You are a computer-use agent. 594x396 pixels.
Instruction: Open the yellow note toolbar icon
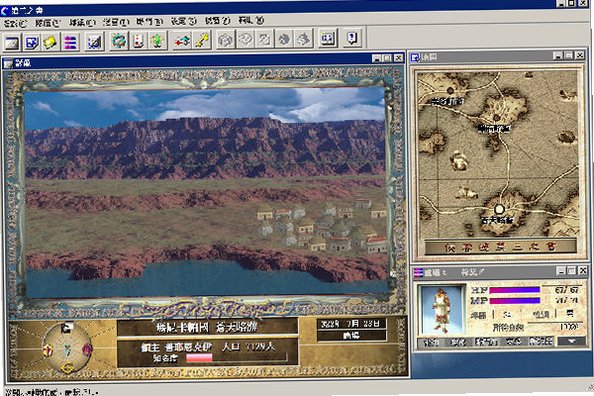tap(51, 42)
